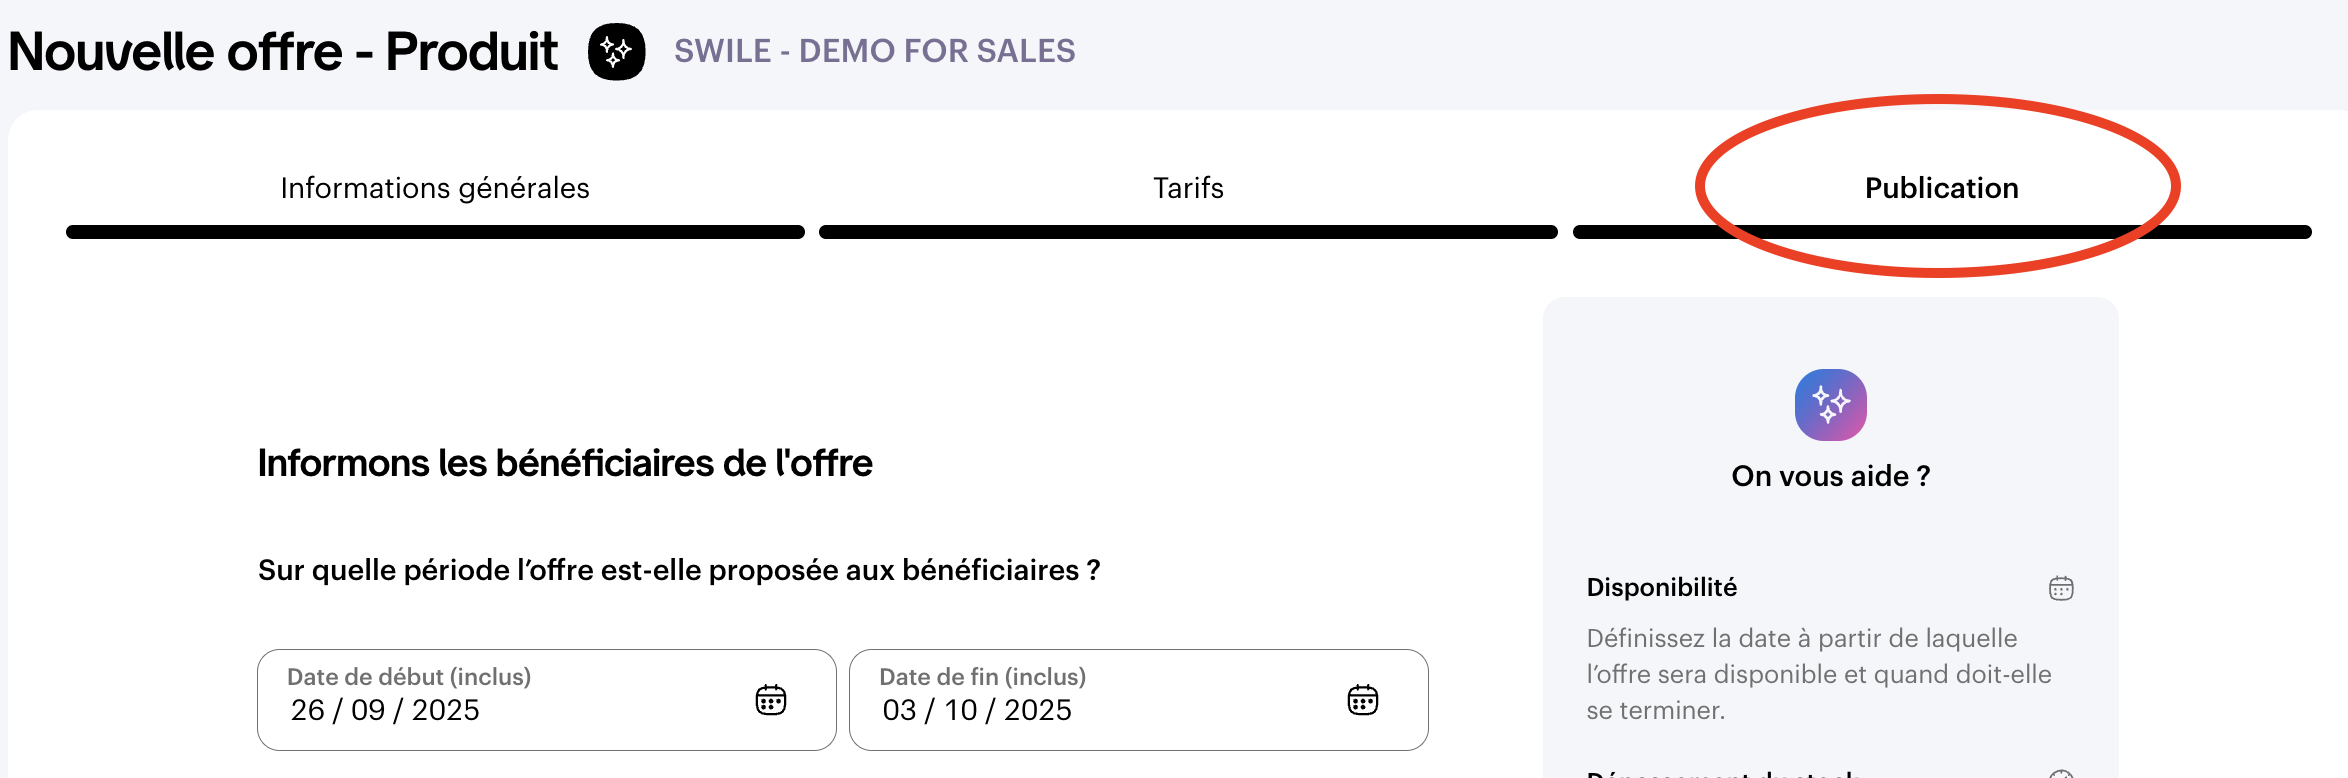The height and width of the screenshot is (778, 2348).
Task: Select the day value 26 in start date
Action: (308, 710)
